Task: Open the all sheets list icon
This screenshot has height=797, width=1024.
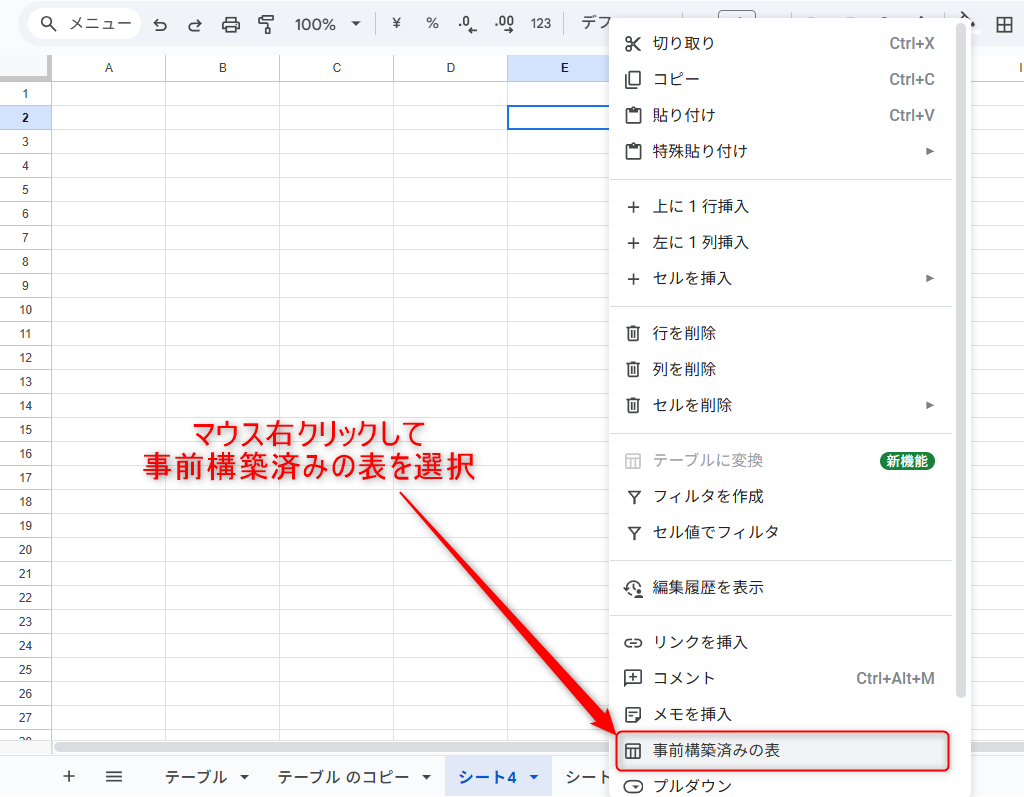Action: point(114,776)
